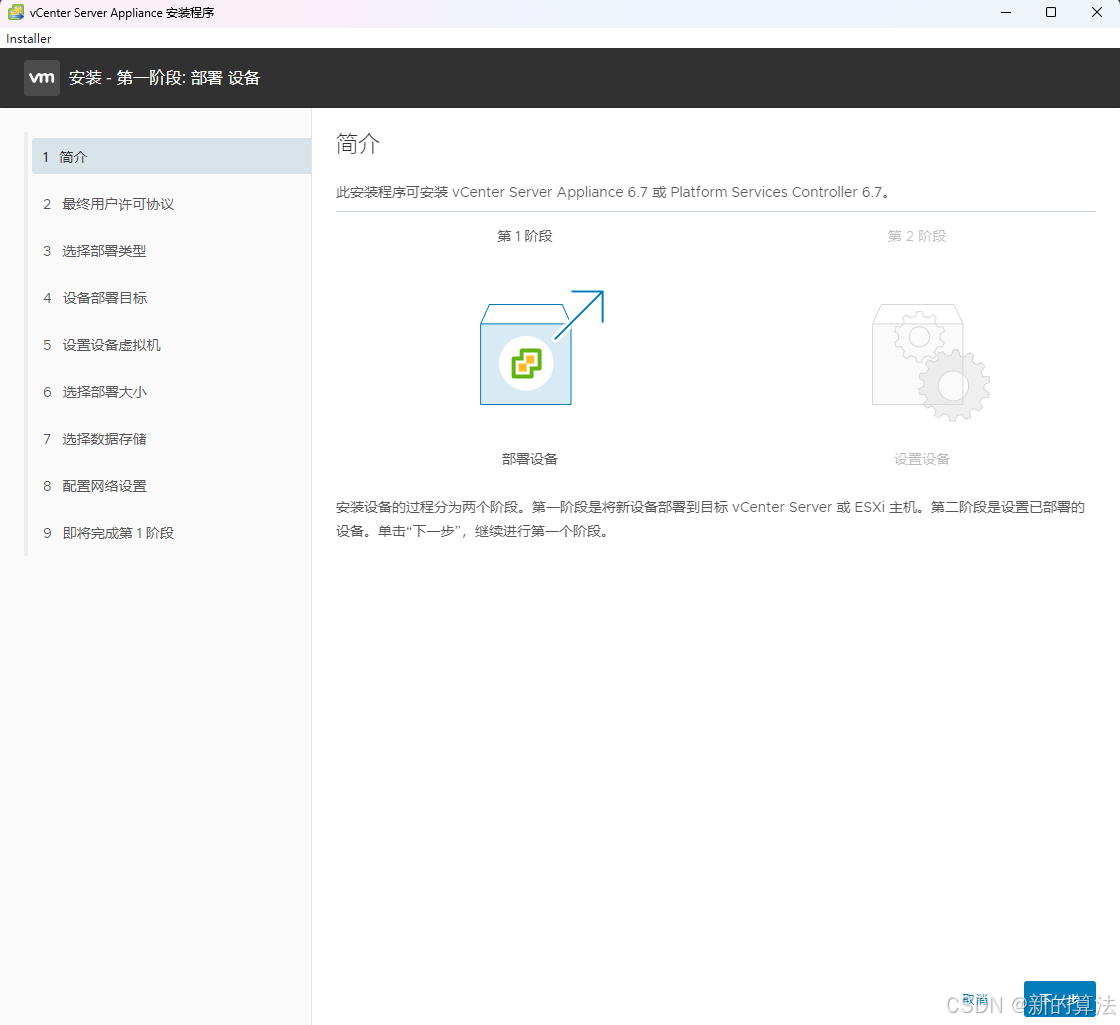Go to step 6 选择部署大小
Image resolution: width=1120 pixels, height=1025 pixels.
95,392
